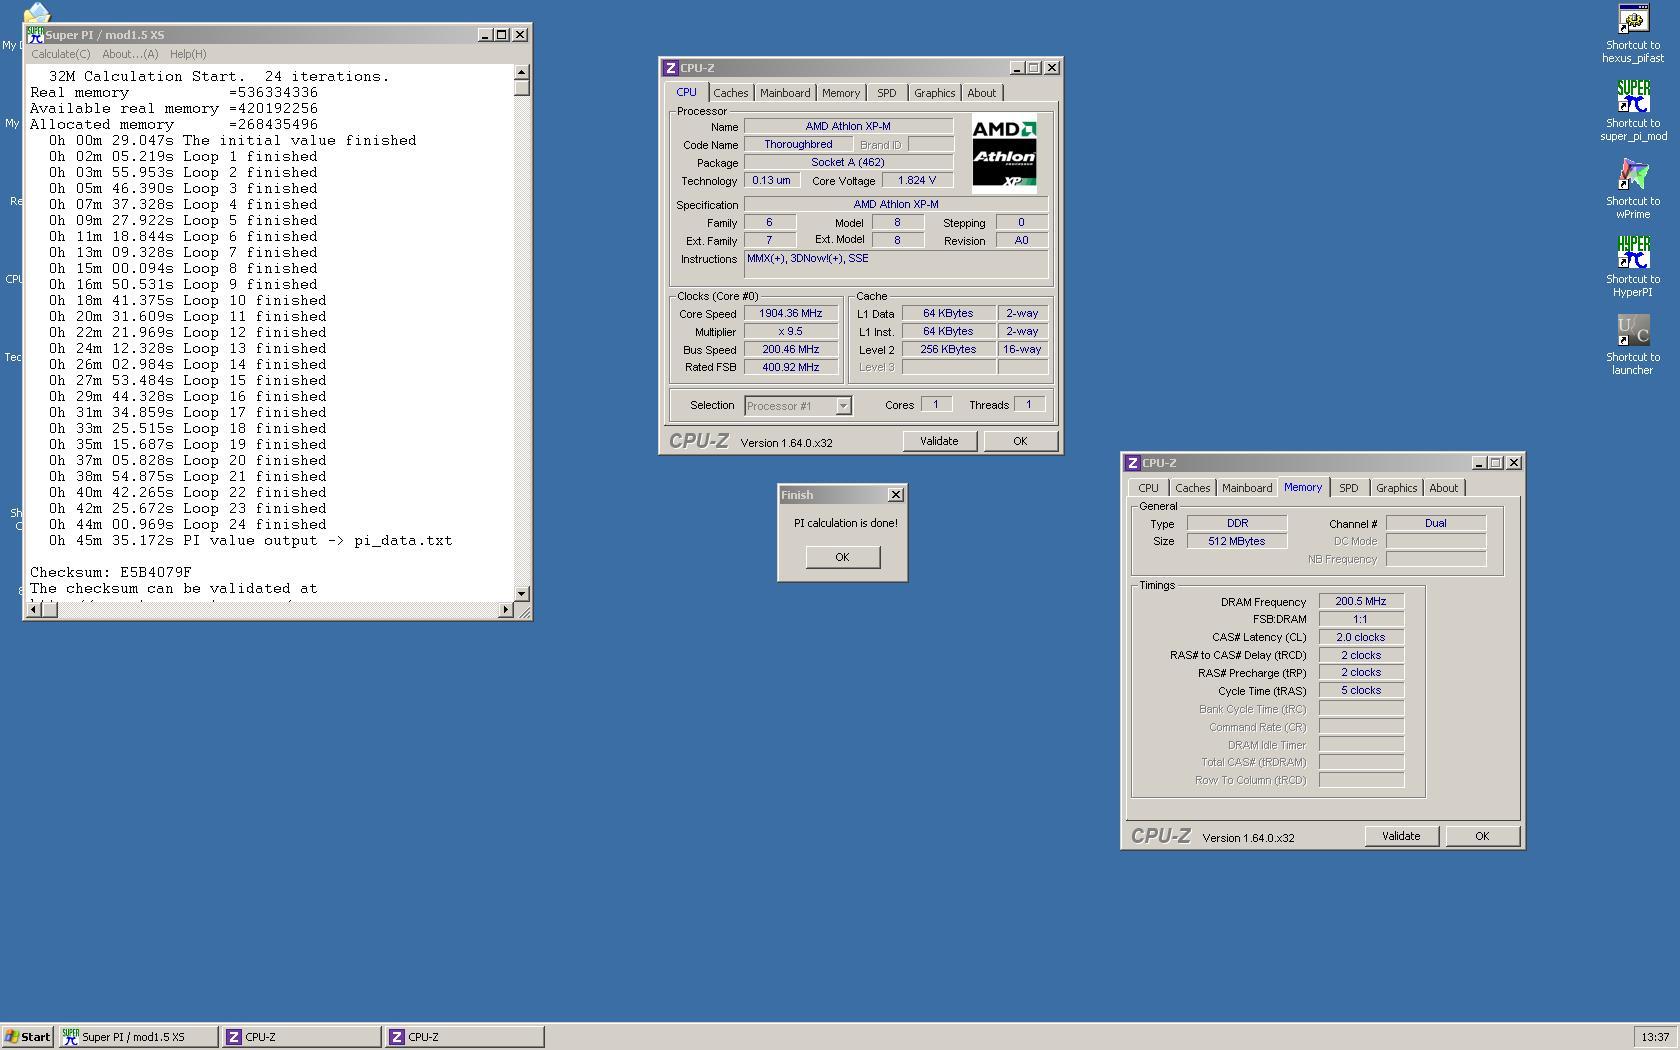Click Super PI vertical scrollbar up arrow
The height and width of the screenshot is (1050, 1680).
coord(521,72)
